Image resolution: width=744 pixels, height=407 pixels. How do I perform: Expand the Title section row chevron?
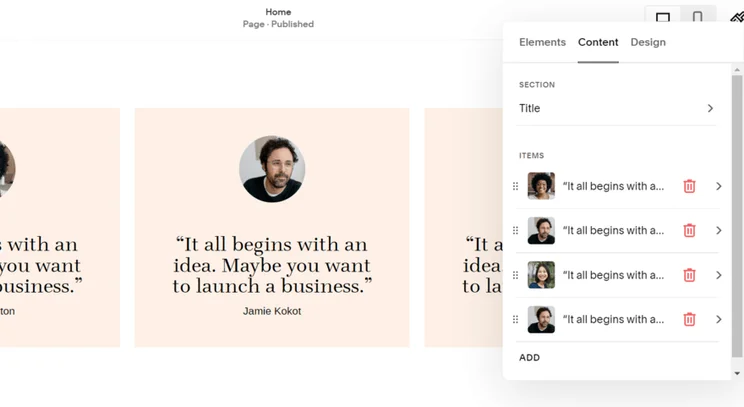coord(710,108)
